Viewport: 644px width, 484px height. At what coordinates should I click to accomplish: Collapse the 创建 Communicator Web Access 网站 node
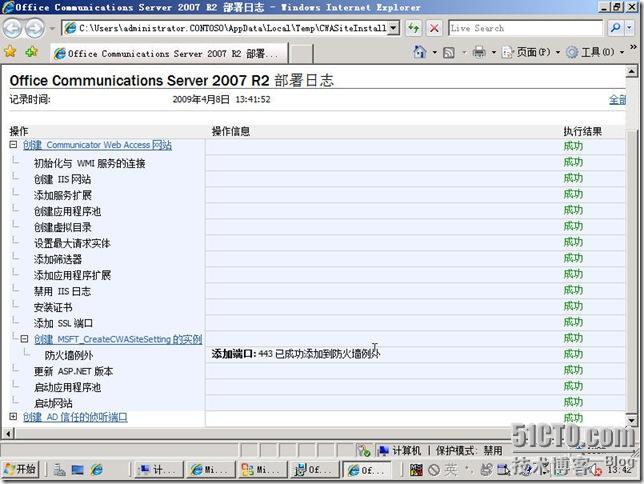point(13,145)
